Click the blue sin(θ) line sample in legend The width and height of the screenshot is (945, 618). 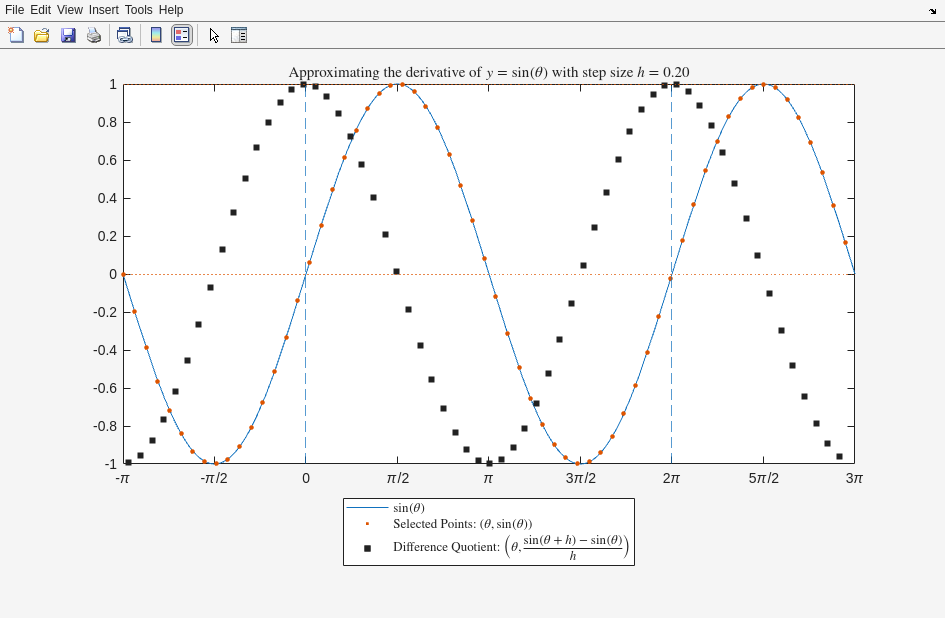(x=367, y=508)
